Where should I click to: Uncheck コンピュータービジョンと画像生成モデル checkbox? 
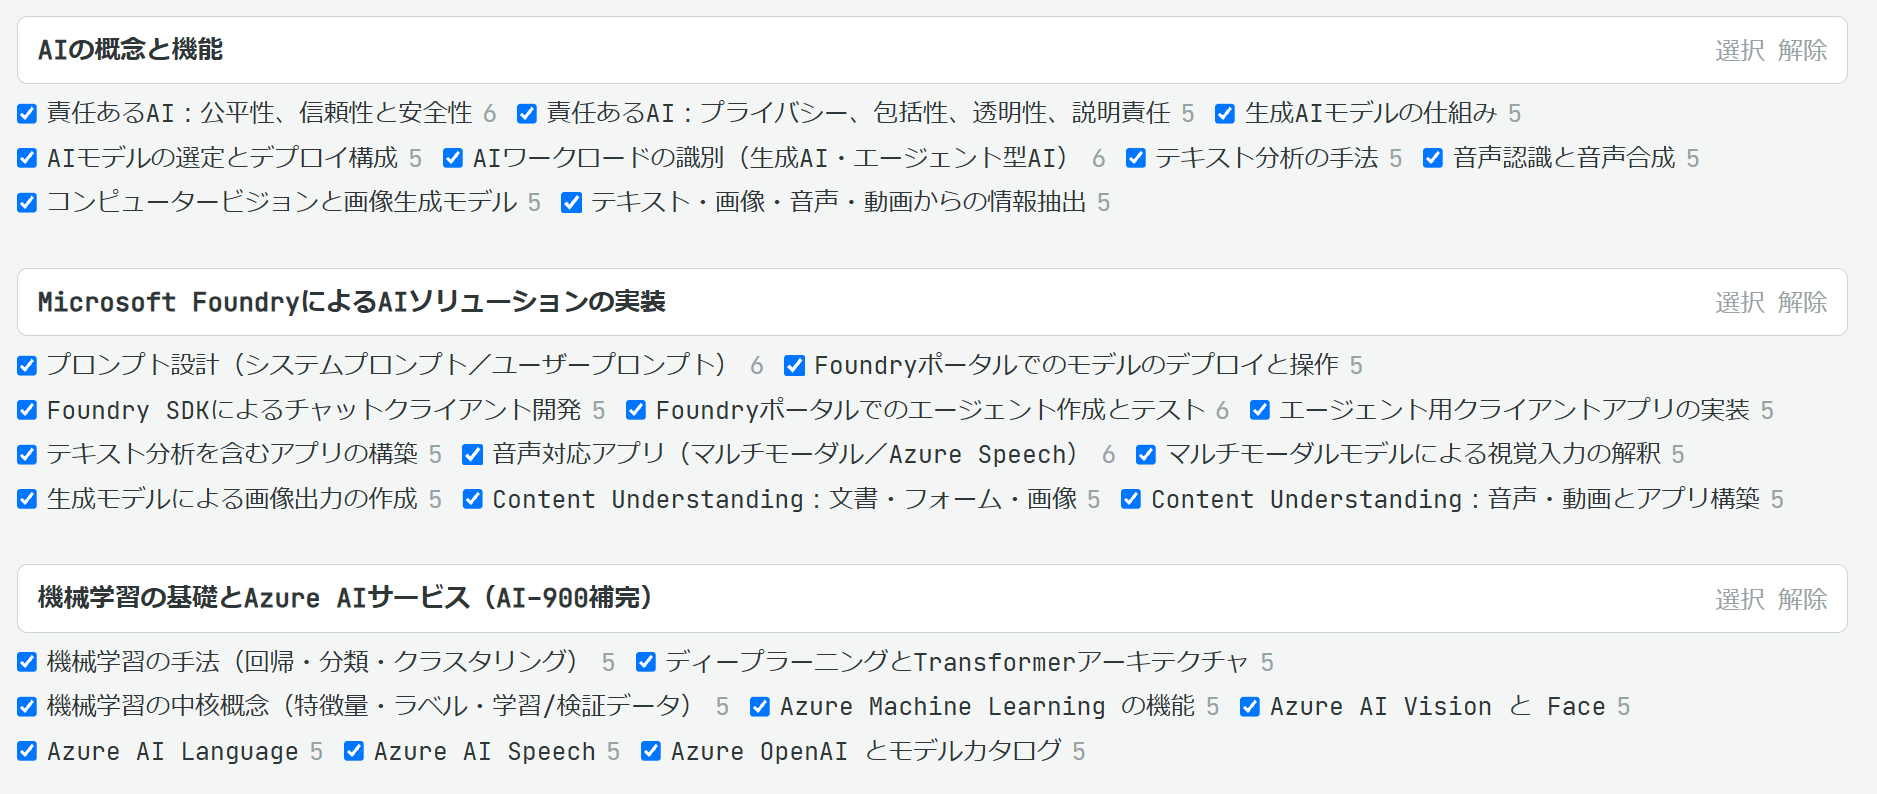[27, 203]
